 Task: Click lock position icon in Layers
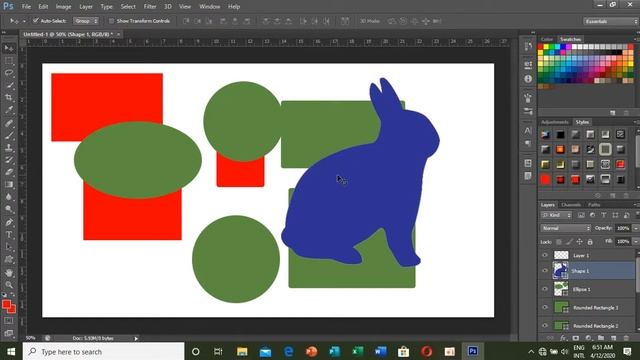coord(579,242)
